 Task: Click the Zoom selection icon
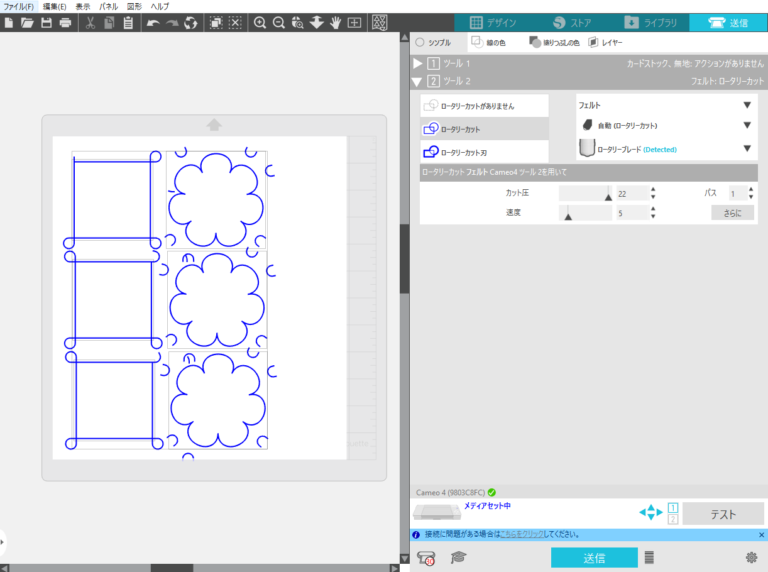[298, 23]
